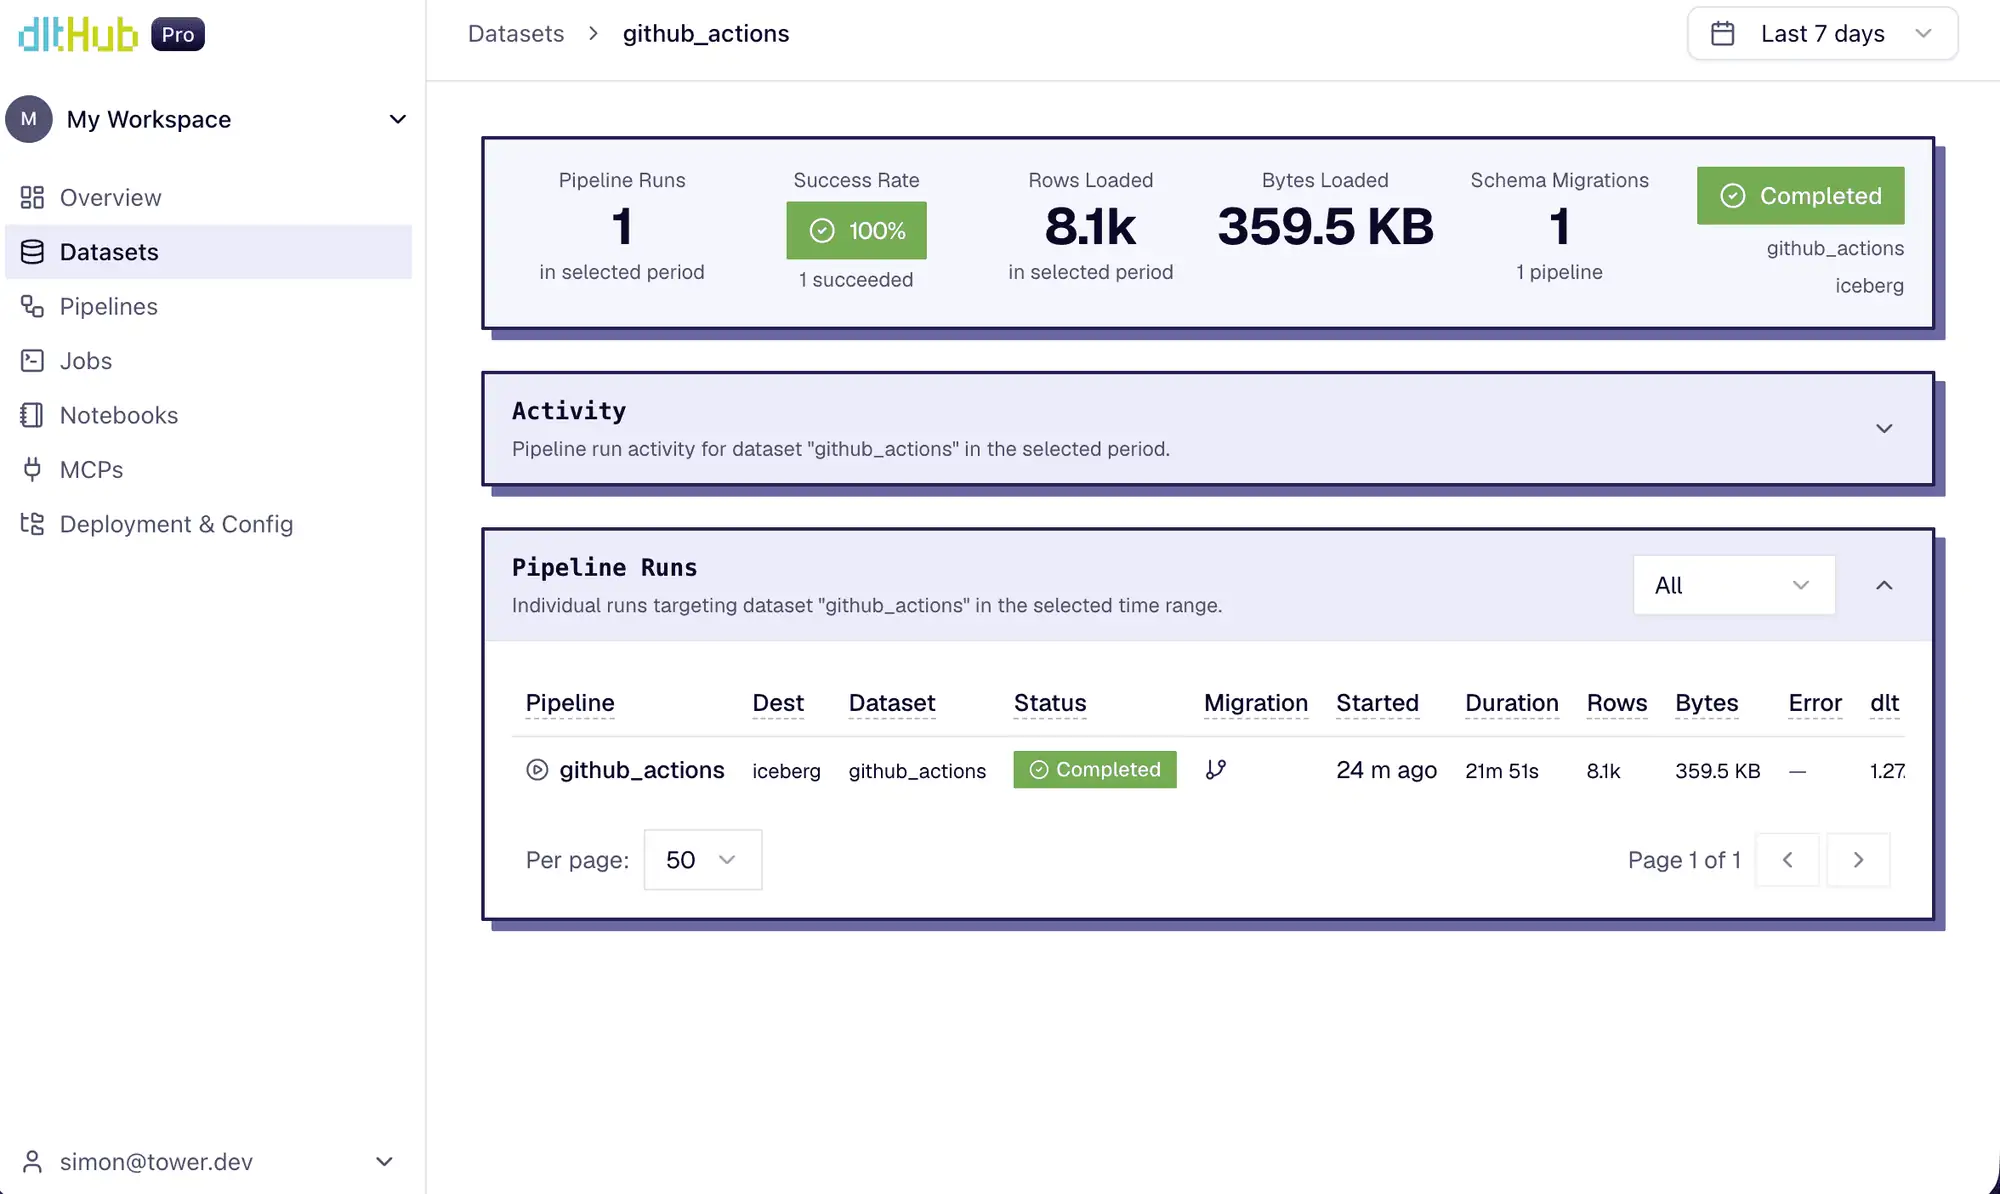Click the 8.1k Rows Loaded value

pyautogui.click(x=1091, y=226)
